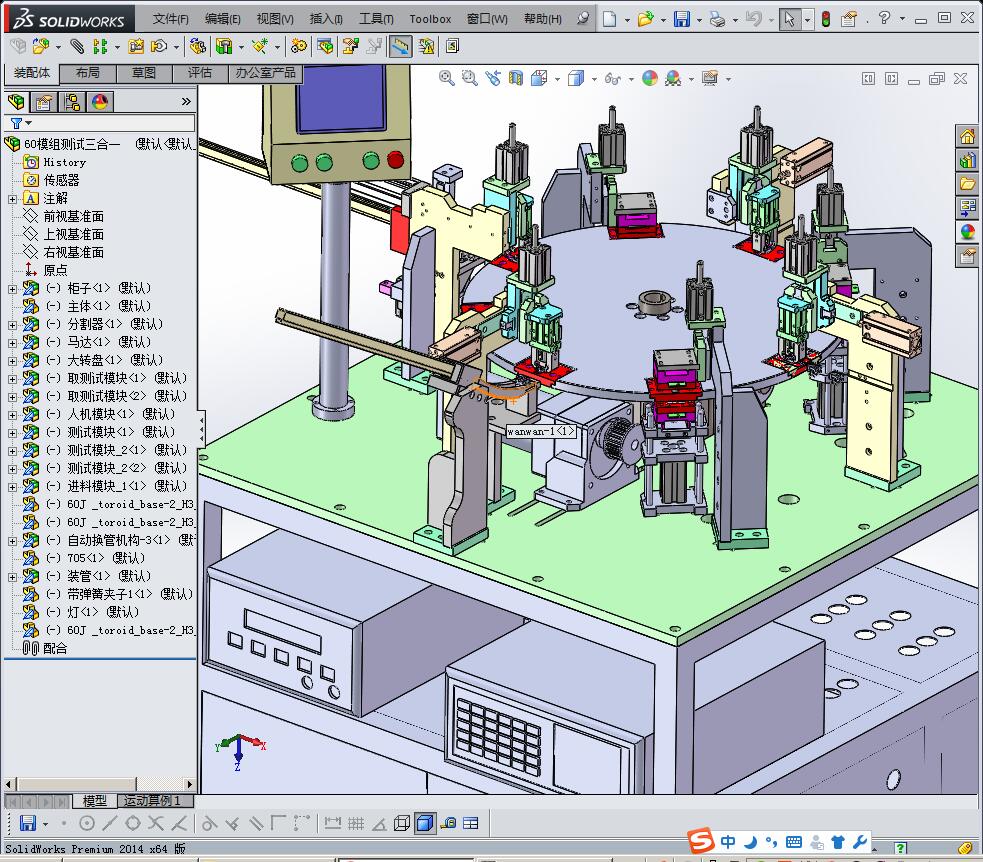
Task: Open the 插入(I) menu
Action: pyautogui.click(x=326, y=19)
